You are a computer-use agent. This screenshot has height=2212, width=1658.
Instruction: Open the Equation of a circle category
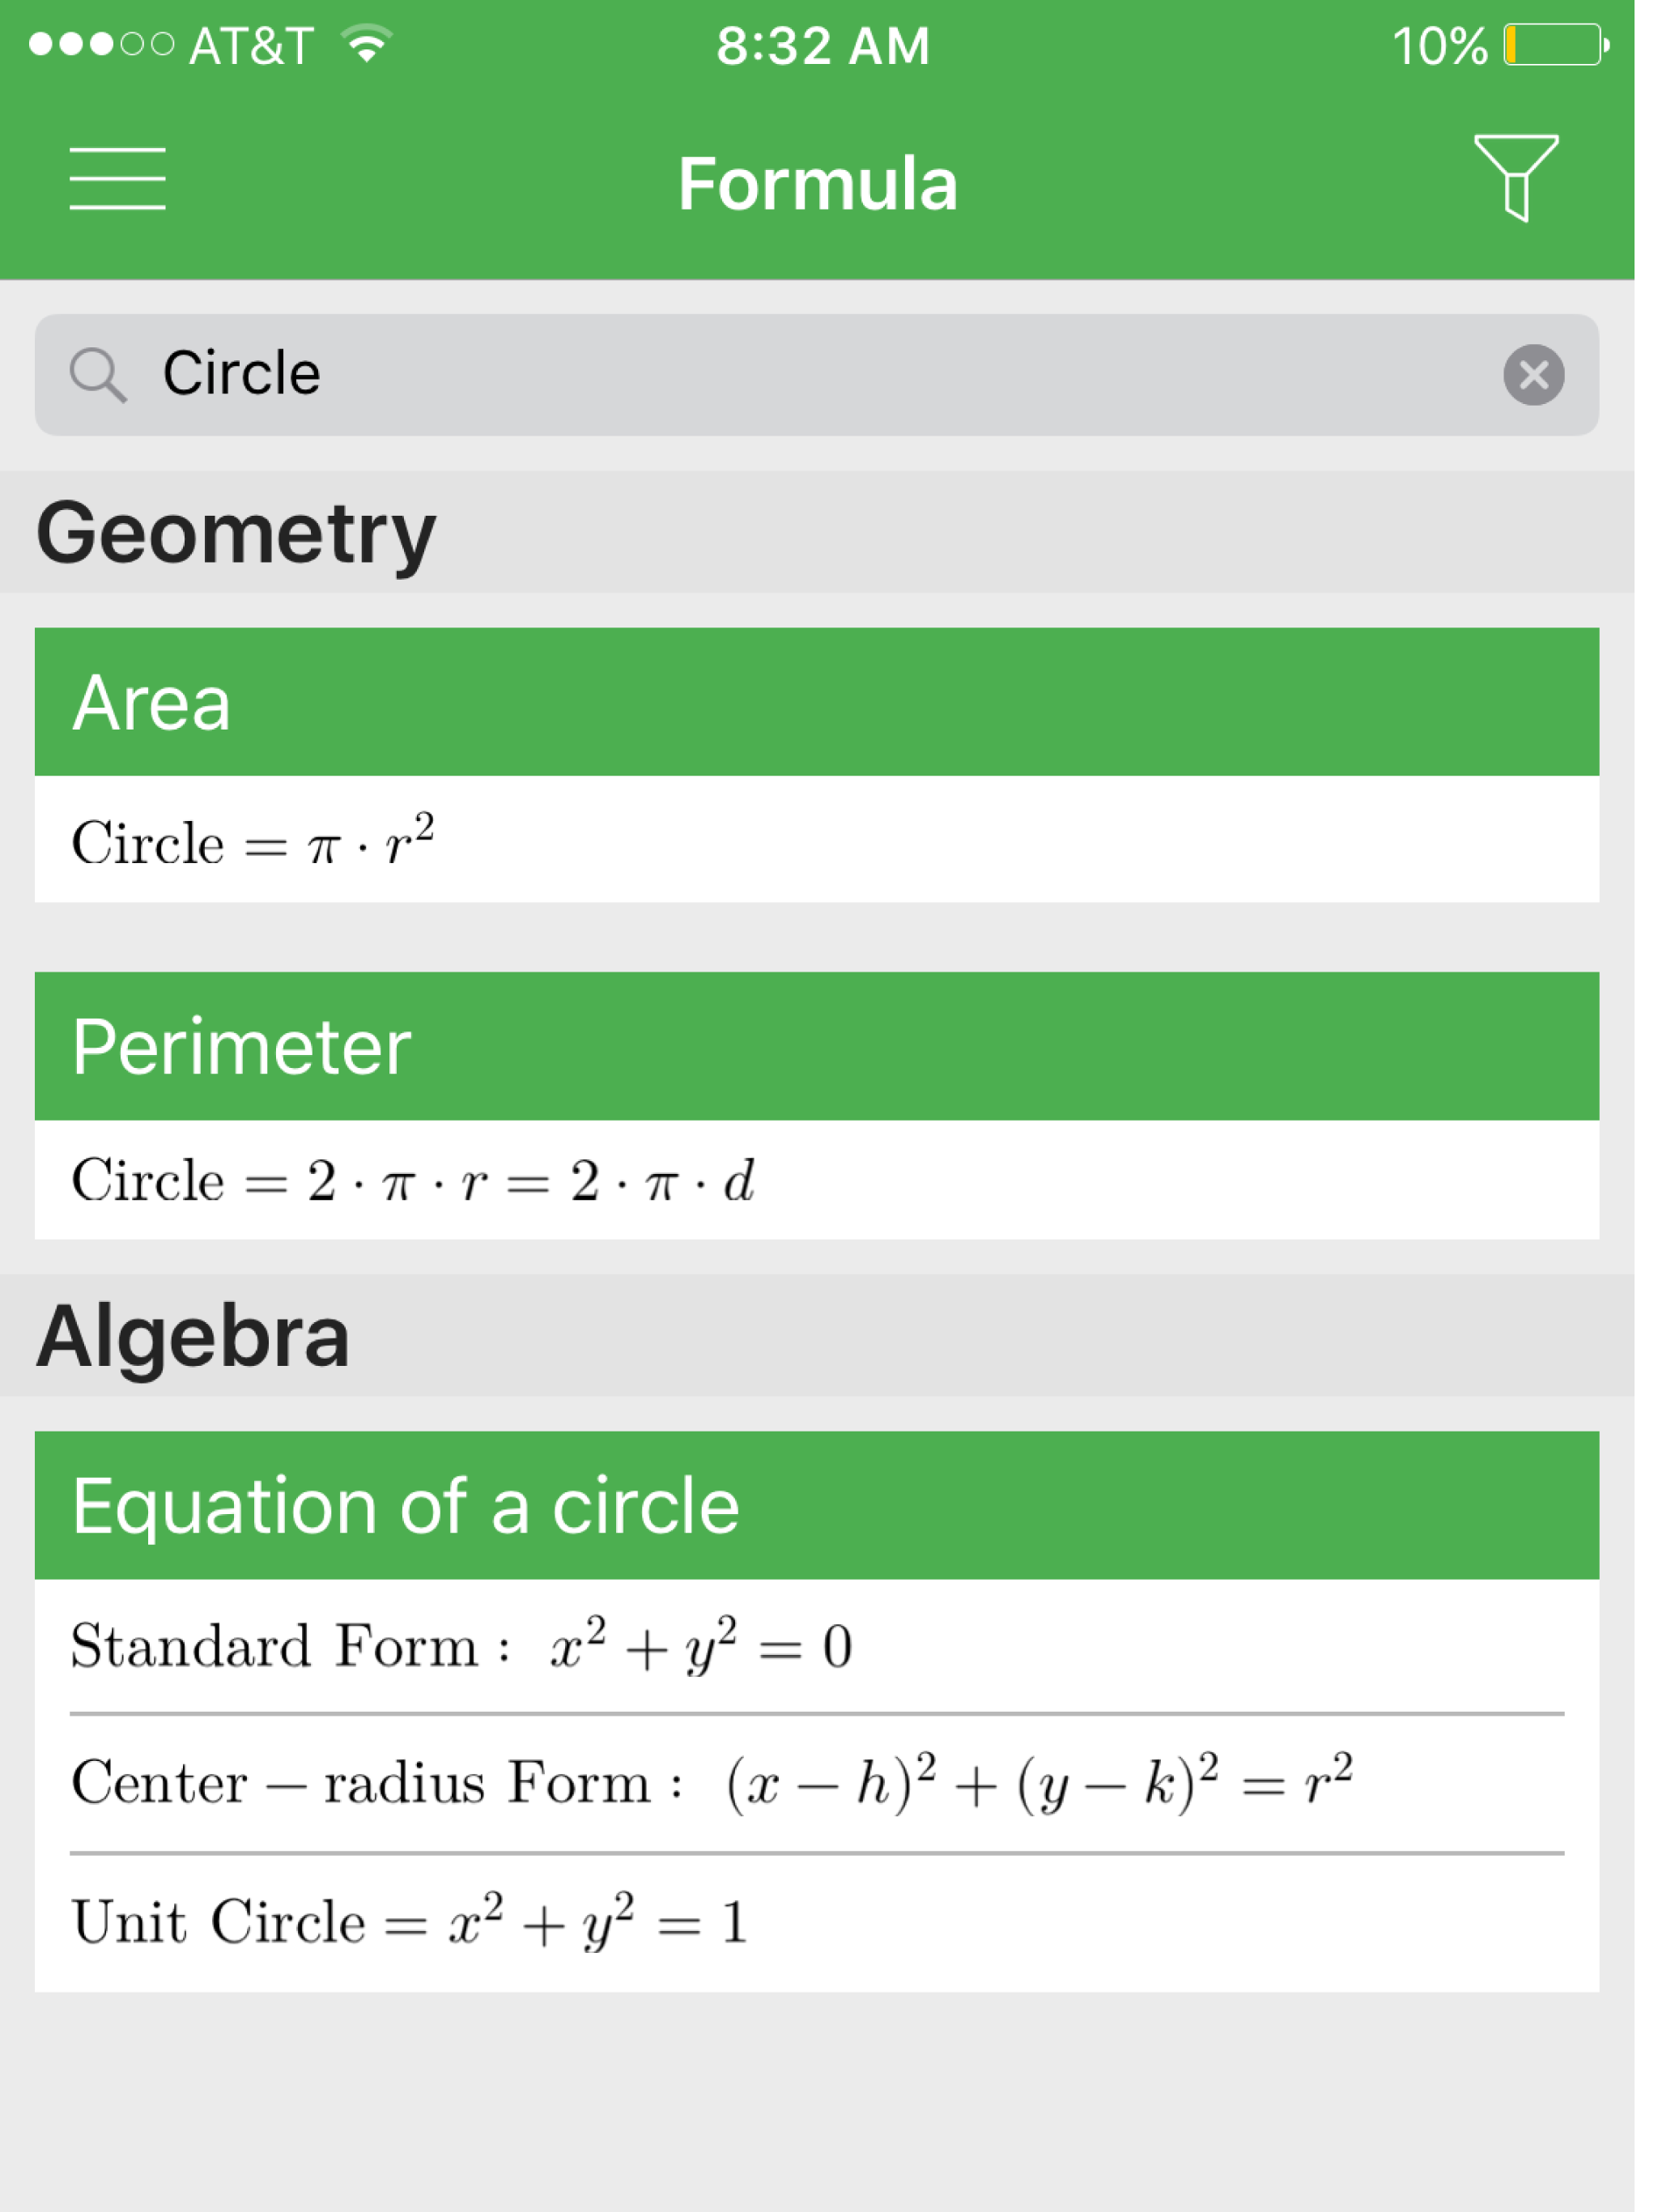coord(816,1505)
